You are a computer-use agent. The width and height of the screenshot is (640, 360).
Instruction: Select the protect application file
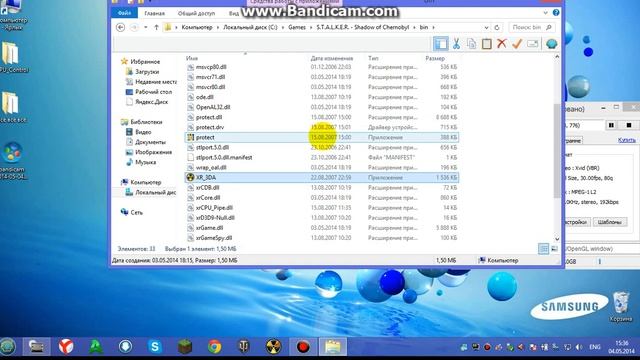(x=322, y=137)
